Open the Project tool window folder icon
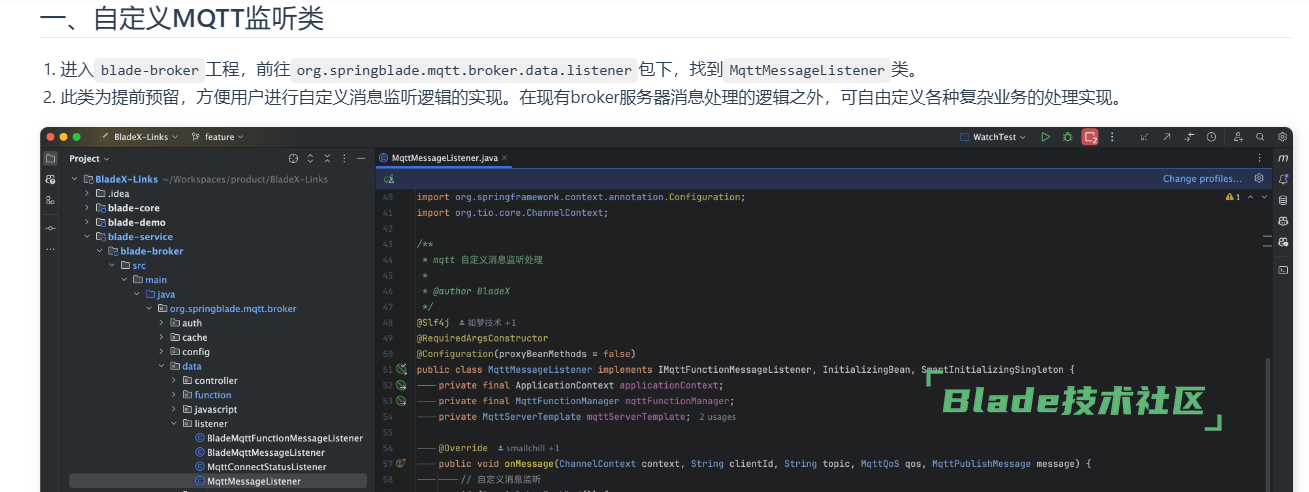The width and height of the screenshot is (1309, 492). [x=50, y=158]
